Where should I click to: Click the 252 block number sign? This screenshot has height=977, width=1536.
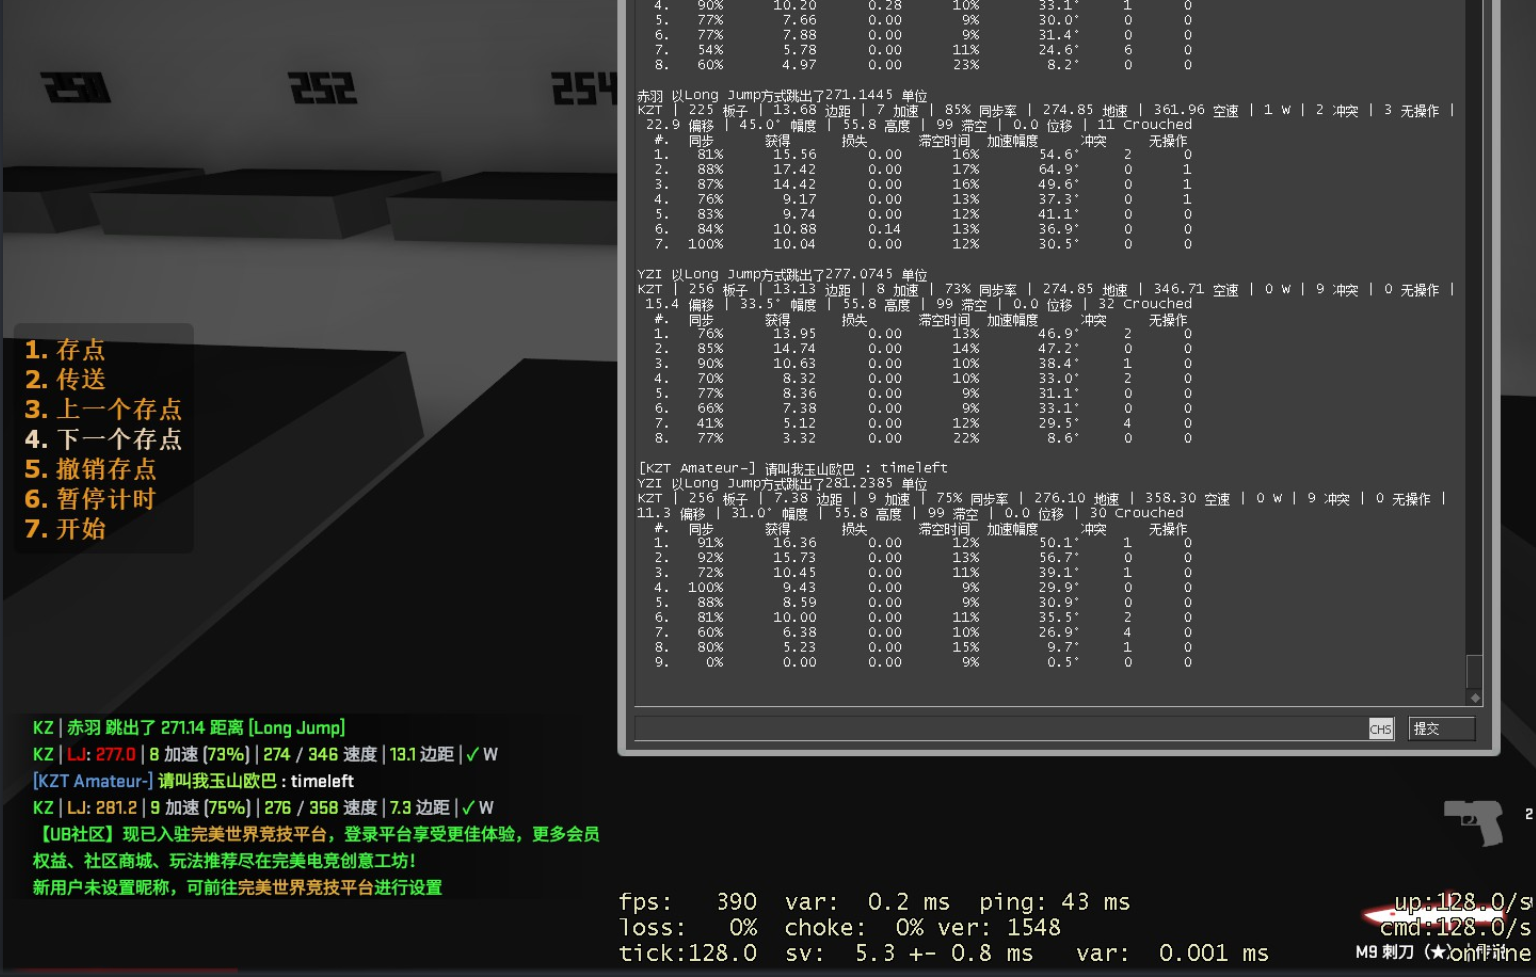coord(322,88)
